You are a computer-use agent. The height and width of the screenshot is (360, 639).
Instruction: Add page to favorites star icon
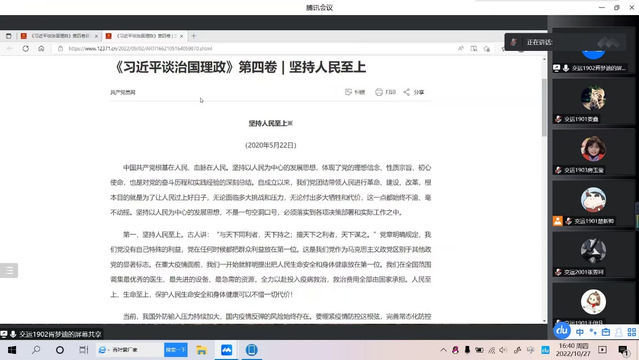[x=487, y=49]
